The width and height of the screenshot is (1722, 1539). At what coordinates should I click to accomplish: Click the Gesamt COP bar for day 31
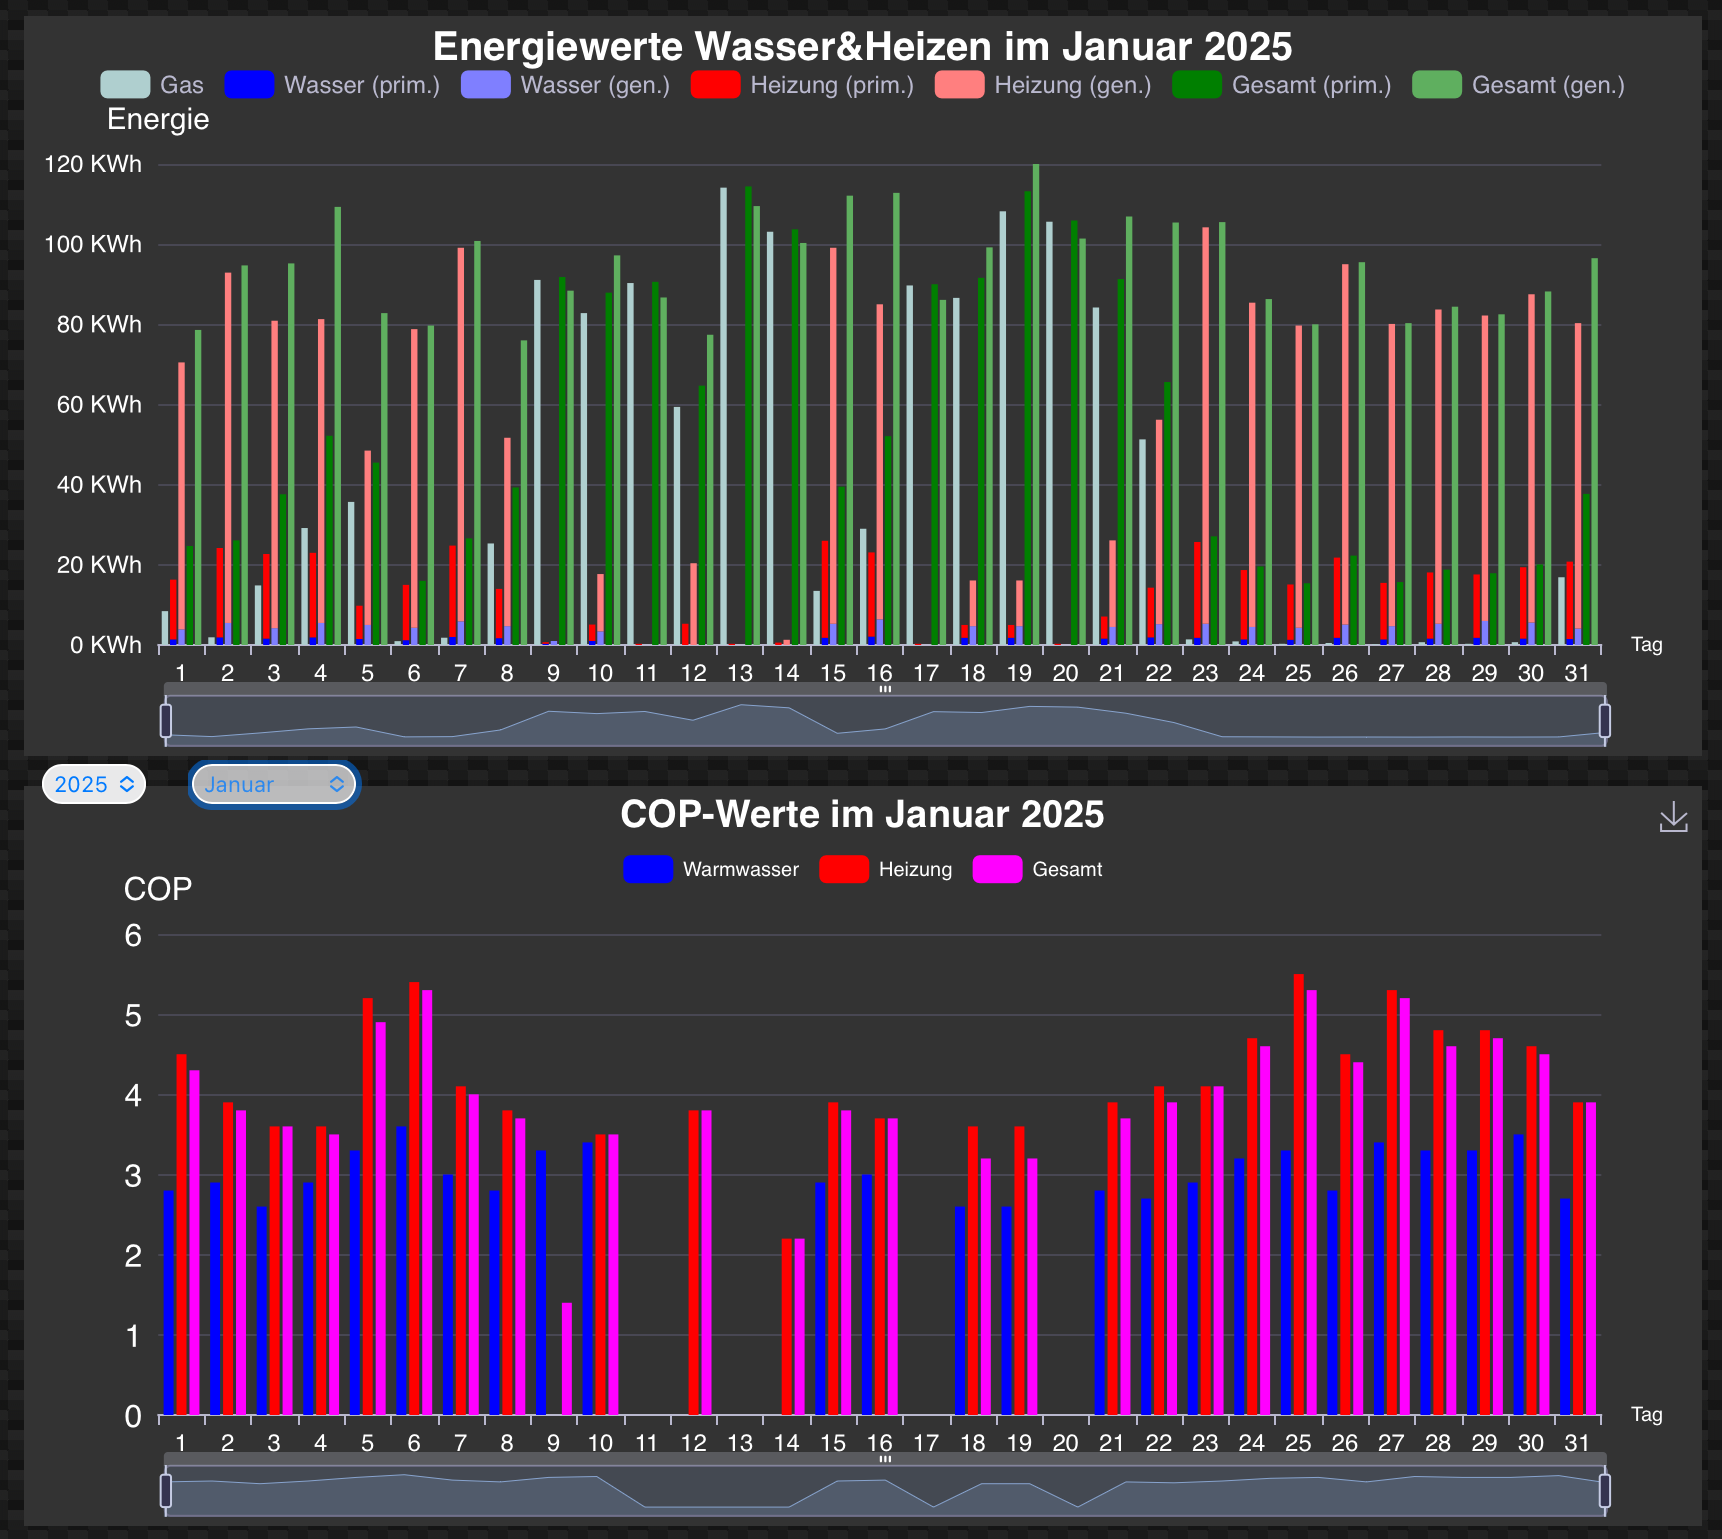(x=1590, y=1258)
